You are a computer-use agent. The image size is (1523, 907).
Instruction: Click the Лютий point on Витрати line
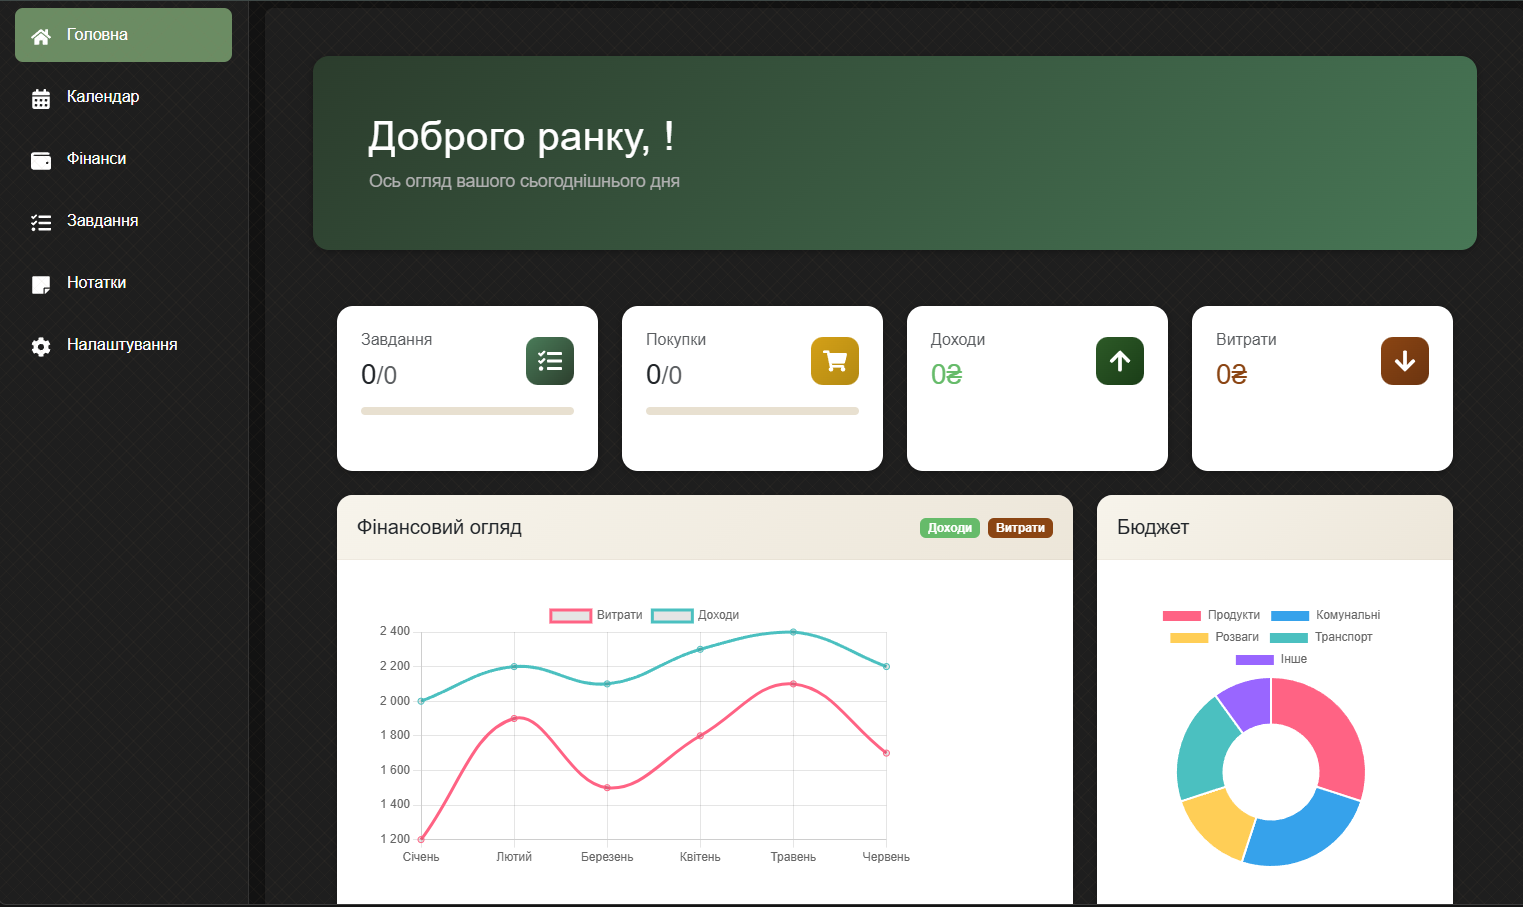[x=514, y=718]
